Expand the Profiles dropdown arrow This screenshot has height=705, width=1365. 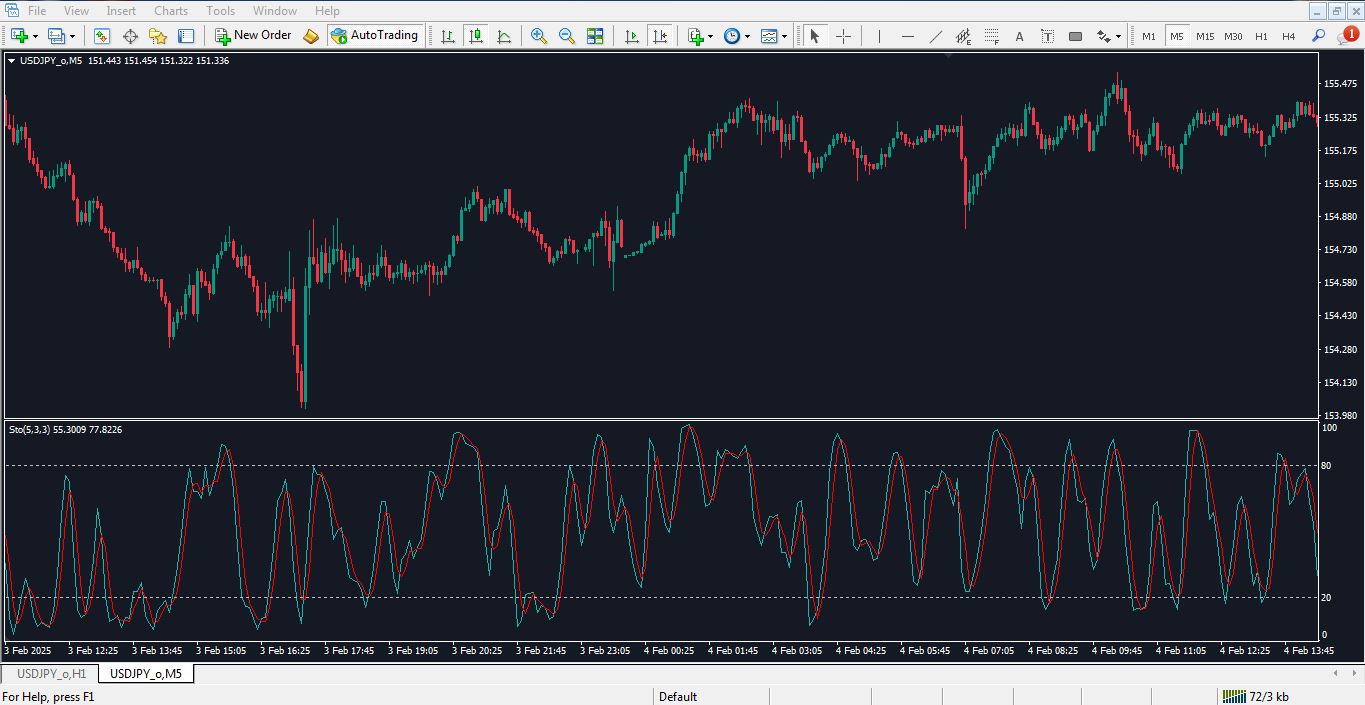point(72,36)
